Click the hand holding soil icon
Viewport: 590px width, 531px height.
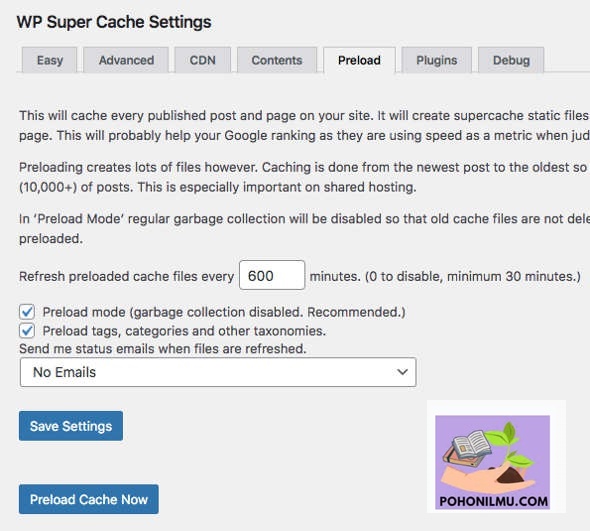pyautogui.click(x=489, y=478)
